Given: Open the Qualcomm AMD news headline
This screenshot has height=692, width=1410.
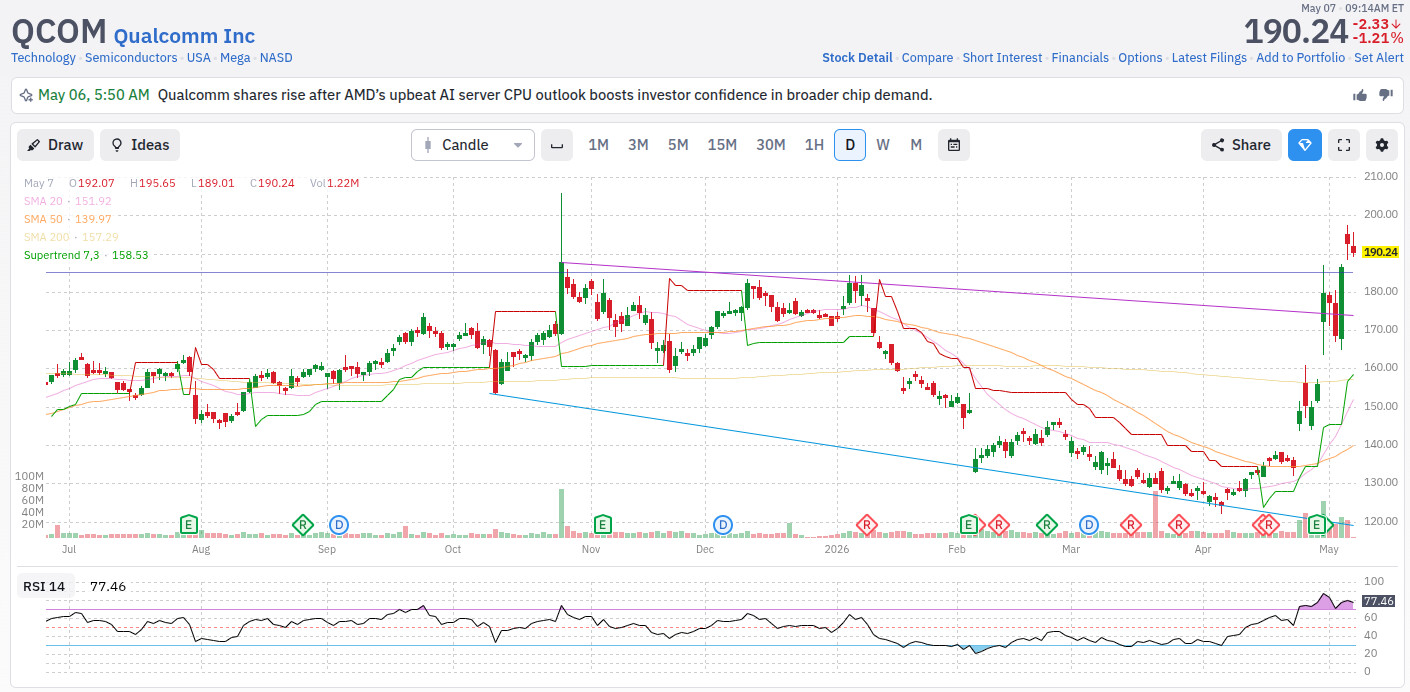Looking at the screenshot, I should pyautogui.click(x=545, y=95).
